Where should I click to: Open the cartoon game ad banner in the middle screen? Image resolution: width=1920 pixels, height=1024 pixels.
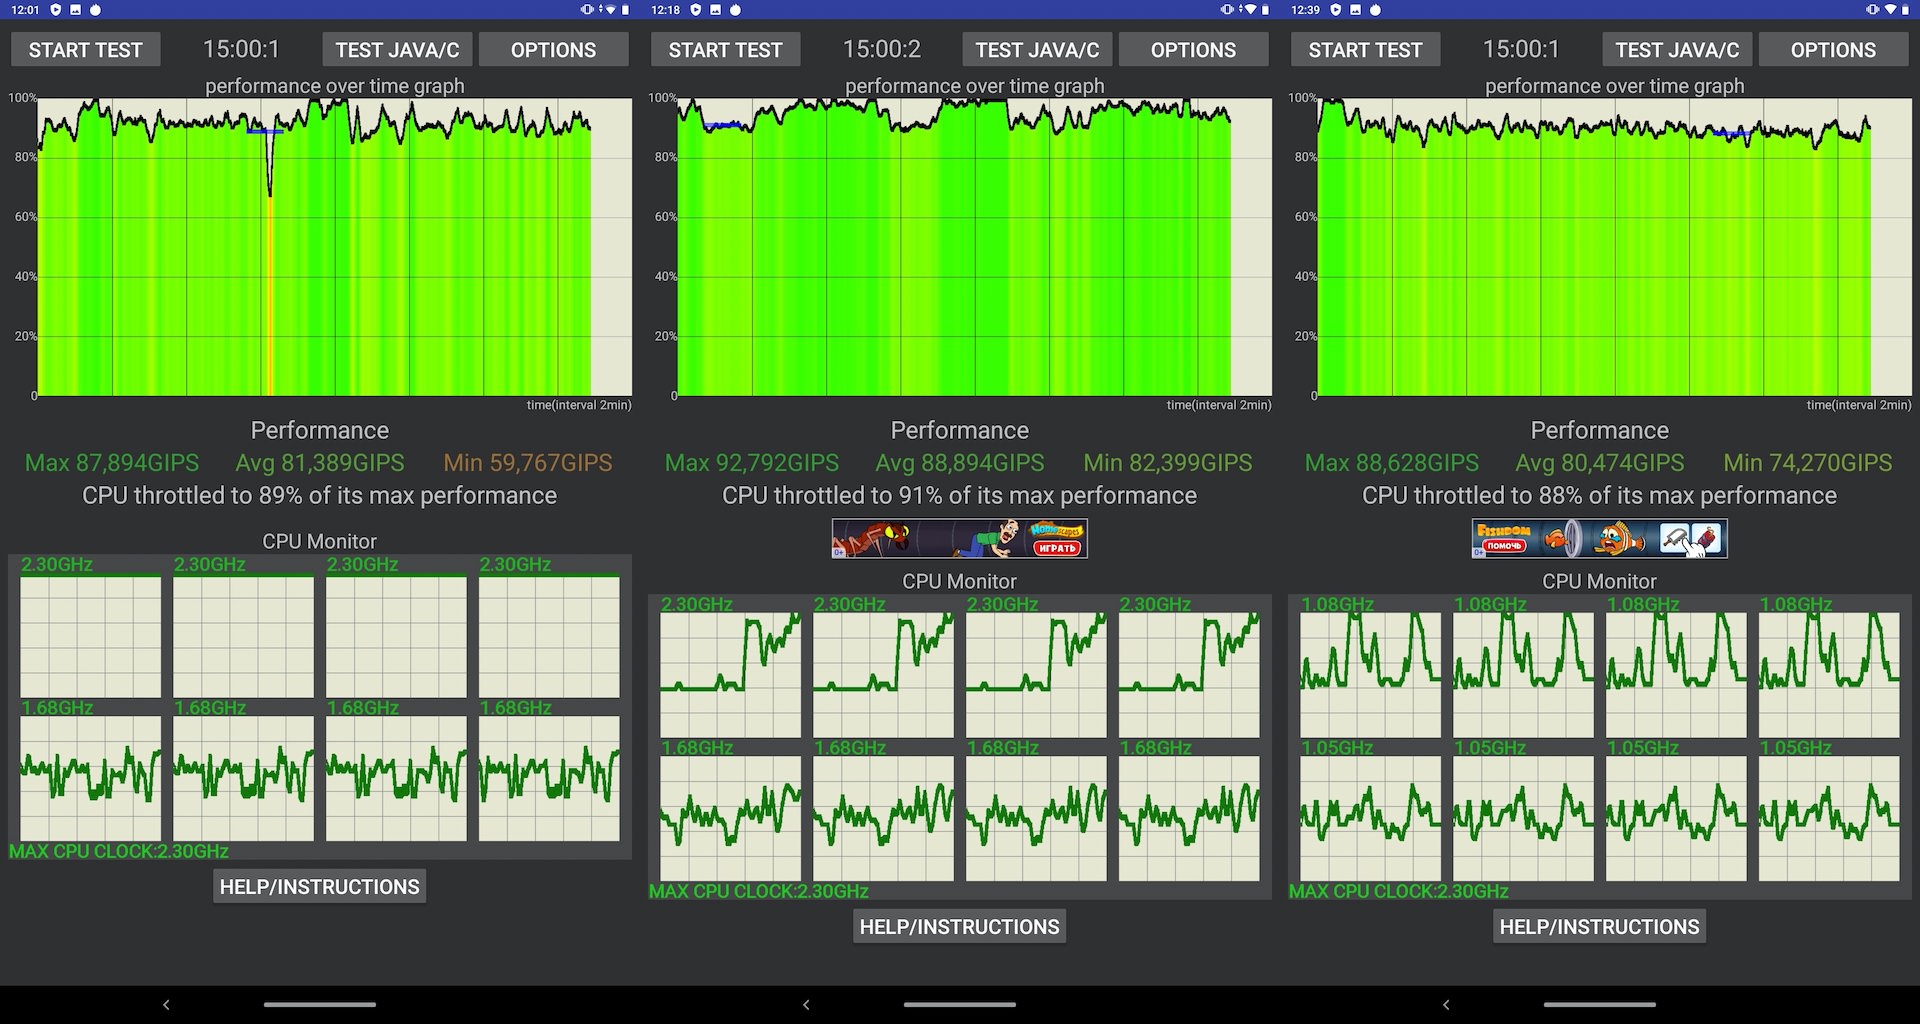[x=959, y=538]
